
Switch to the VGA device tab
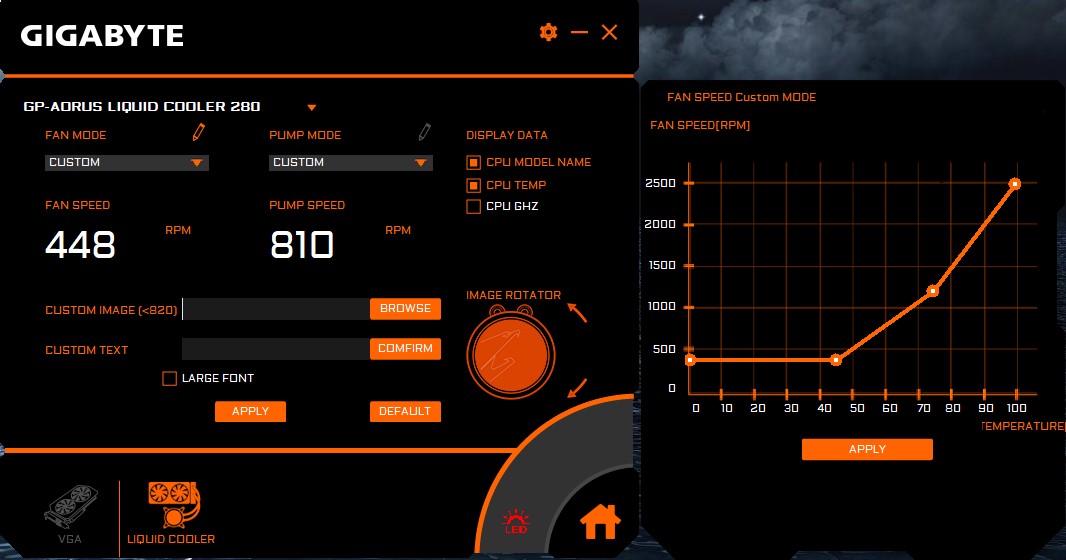click(70, 515)
